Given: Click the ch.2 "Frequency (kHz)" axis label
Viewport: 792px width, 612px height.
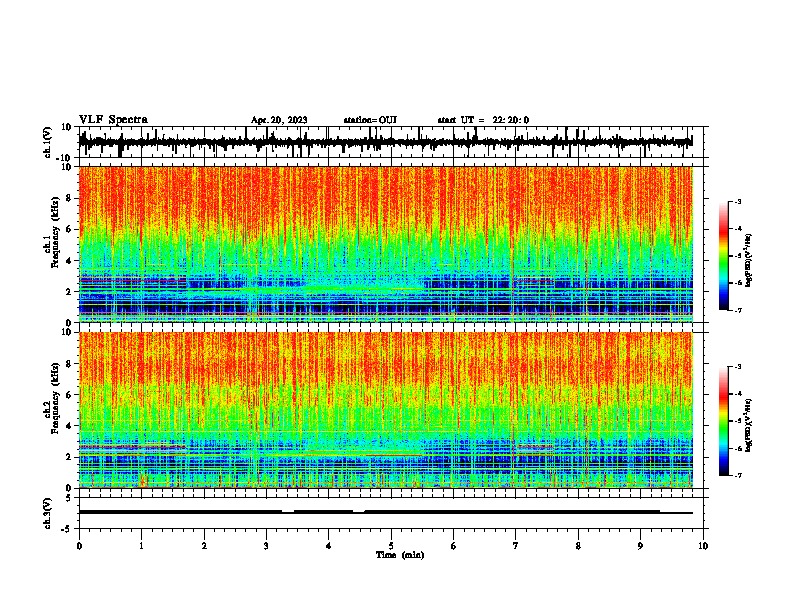Looking at the screenshot, I should (x=55, y=398).
